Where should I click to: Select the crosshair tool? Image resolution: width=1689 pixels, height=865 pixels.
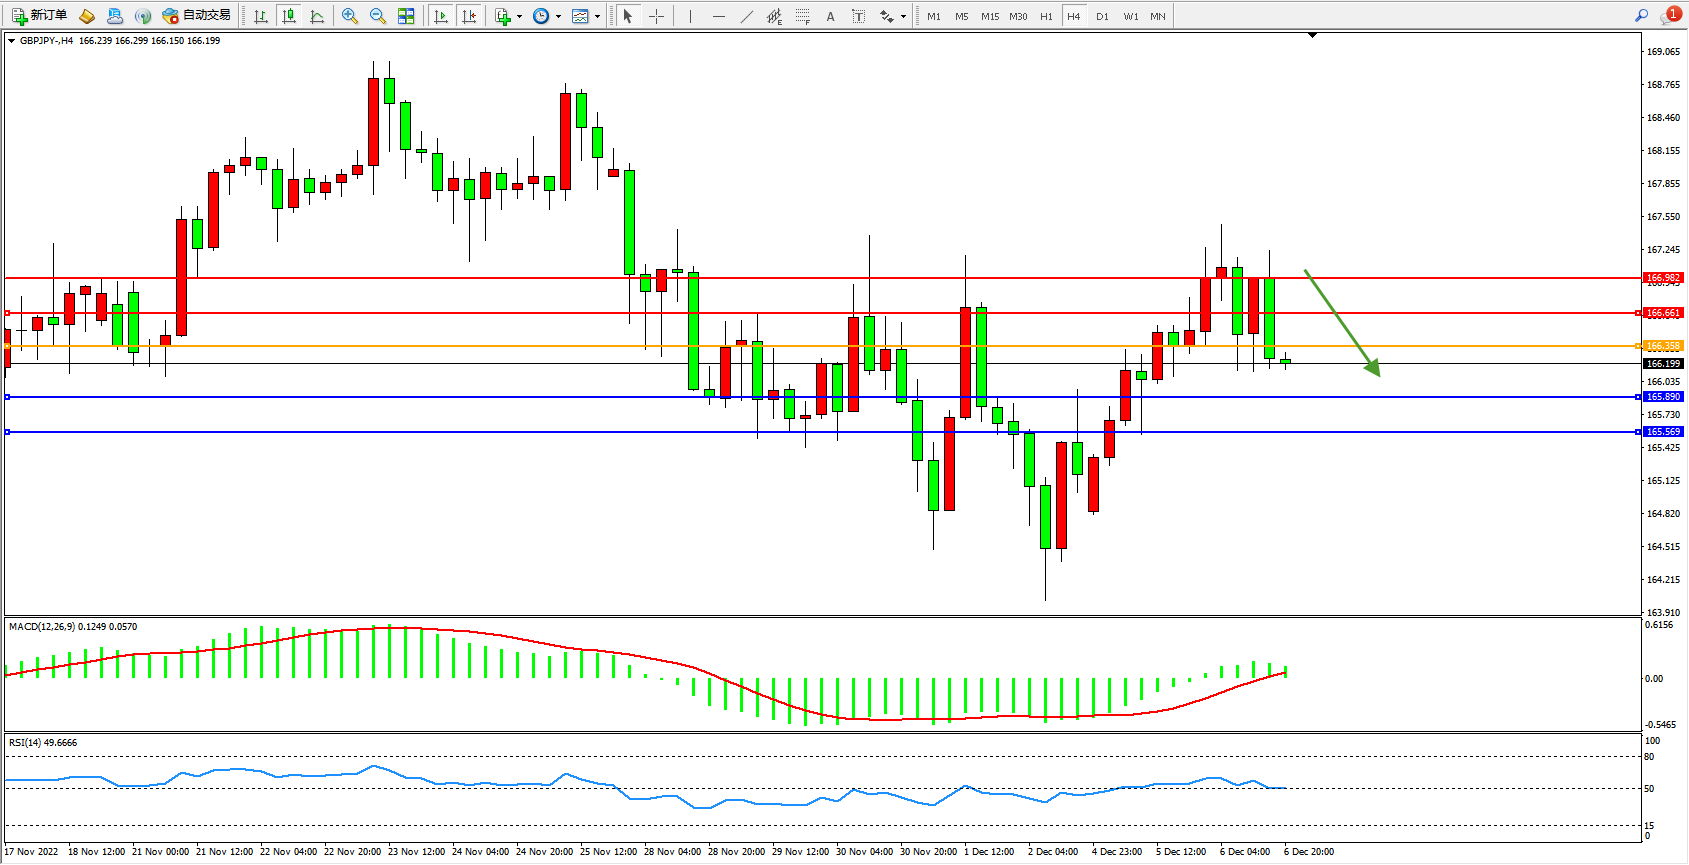click(x=657, y=16)
